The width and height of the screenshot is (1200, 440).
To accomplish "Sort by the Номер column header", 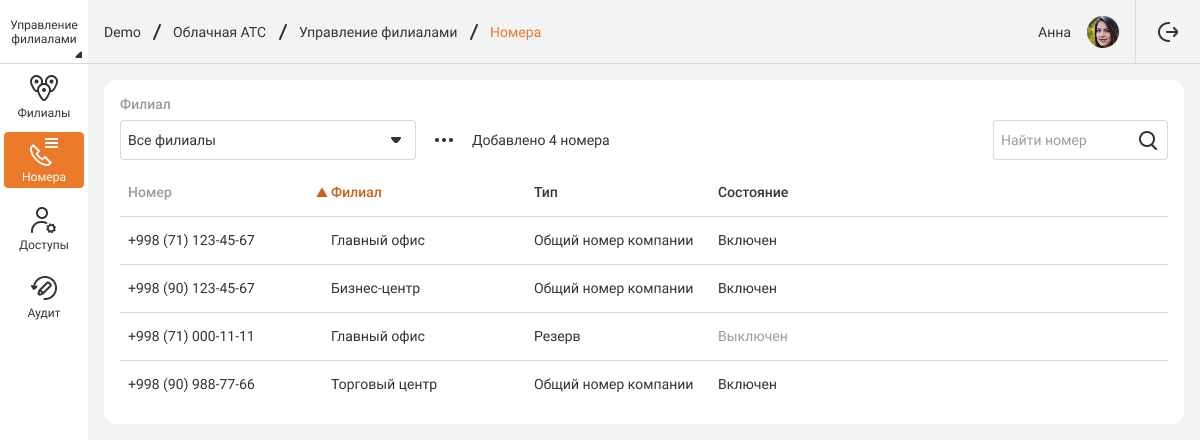I will [150, 192].
